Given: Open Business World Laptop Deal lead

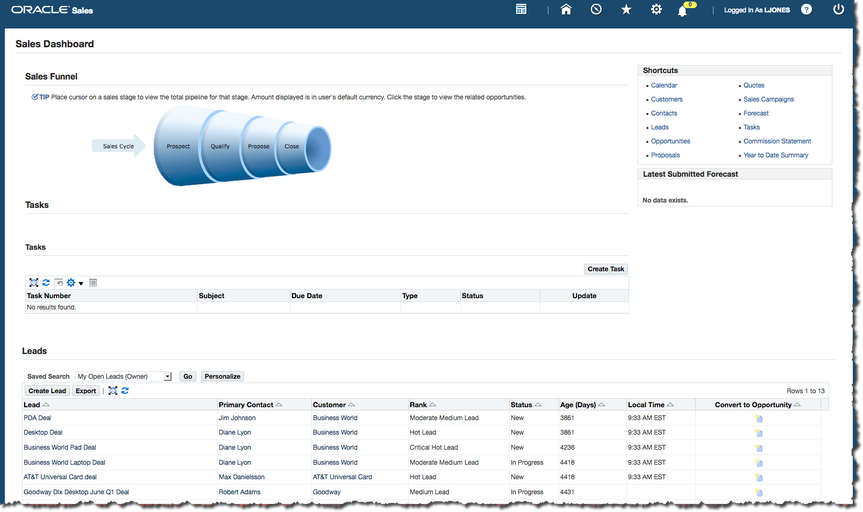Looking at the screenshot, I should tap(64, 462).
